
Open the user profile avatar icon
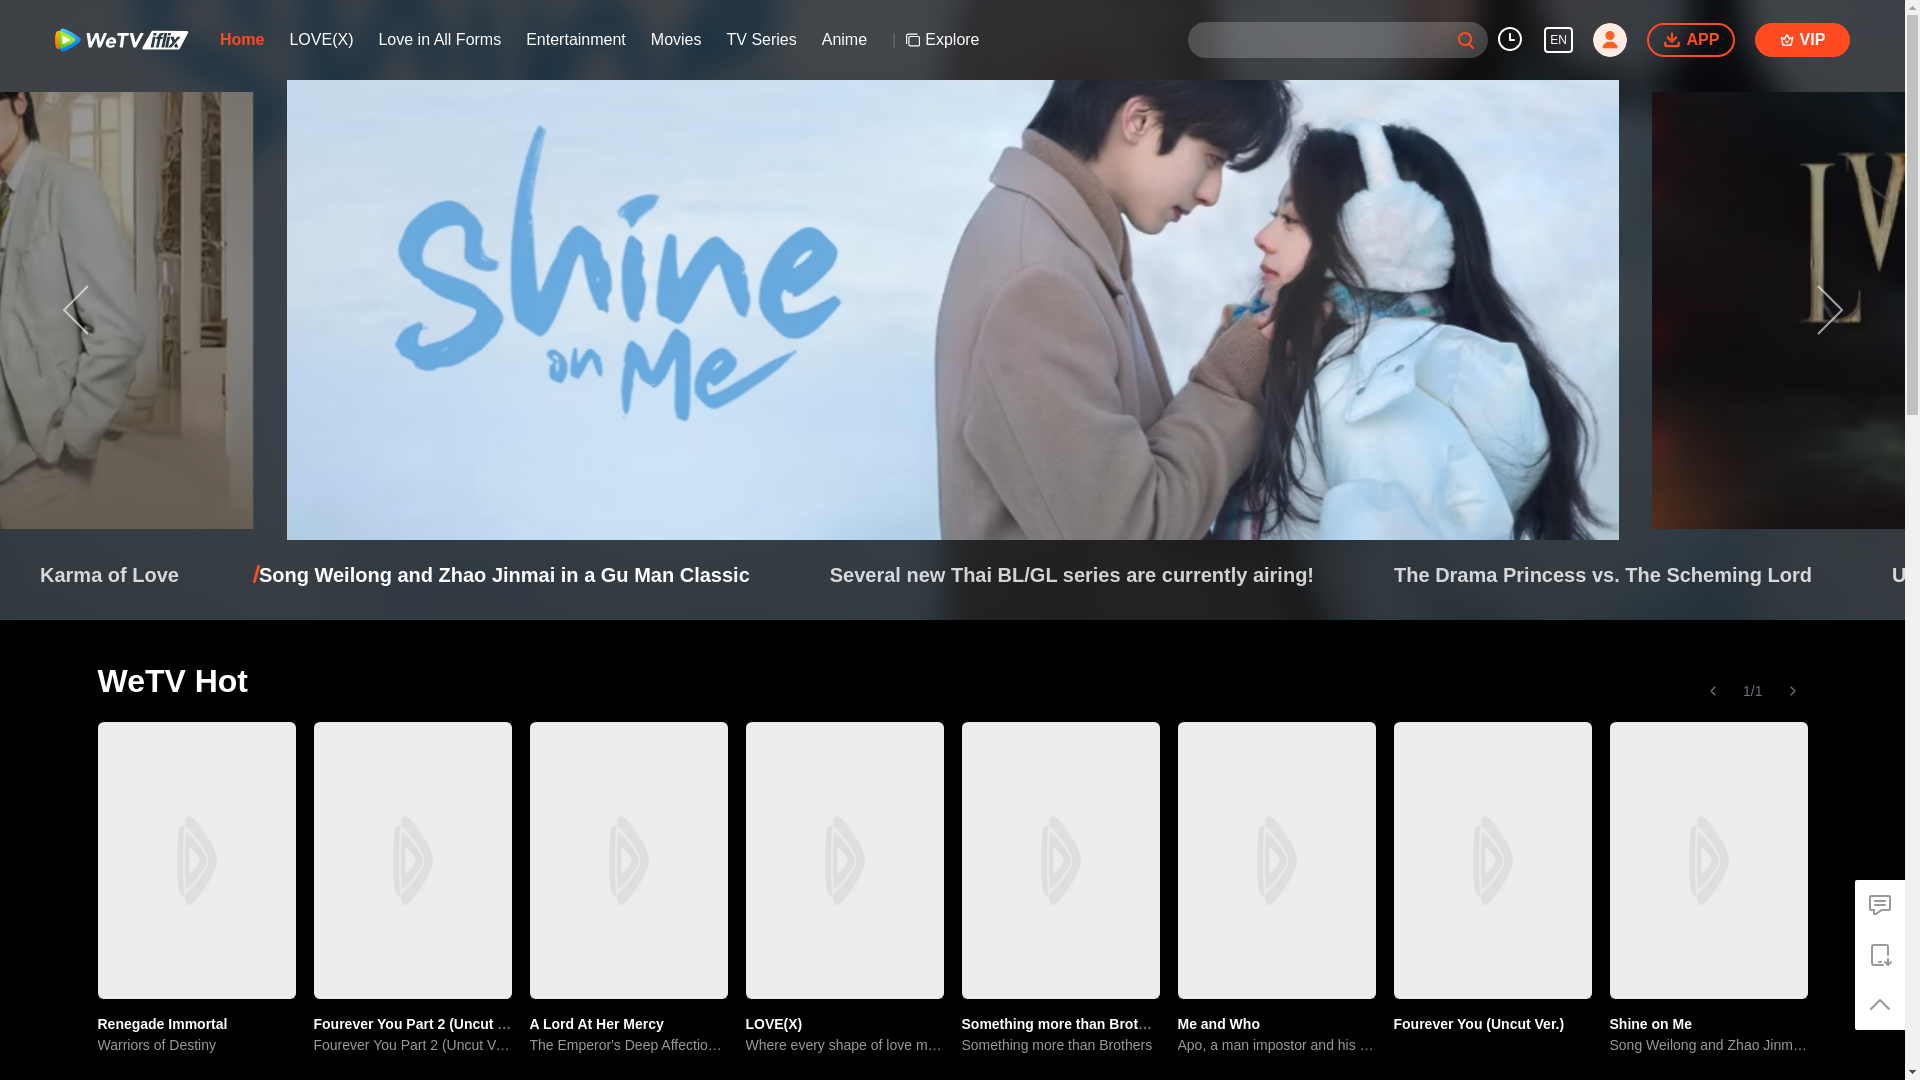(x=1609, y=40)
